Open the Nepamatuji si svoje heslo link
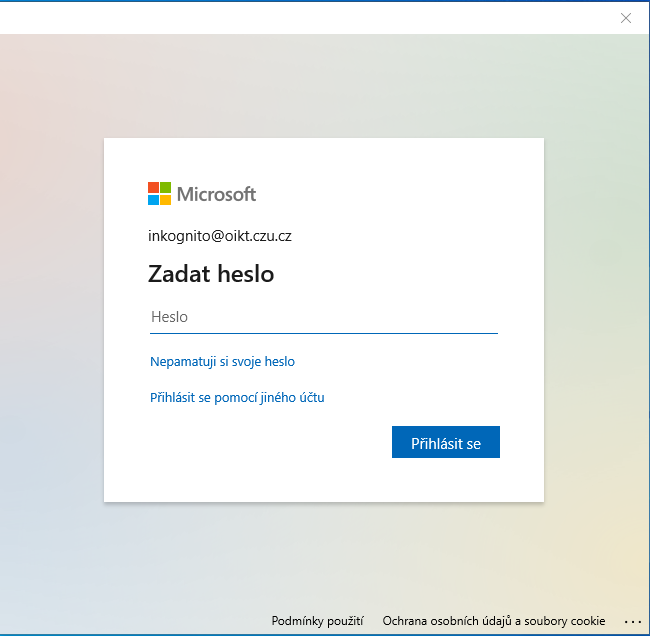The width and height of the screenshot is (650, 636). pyautogui.click(x=222, y=362)
